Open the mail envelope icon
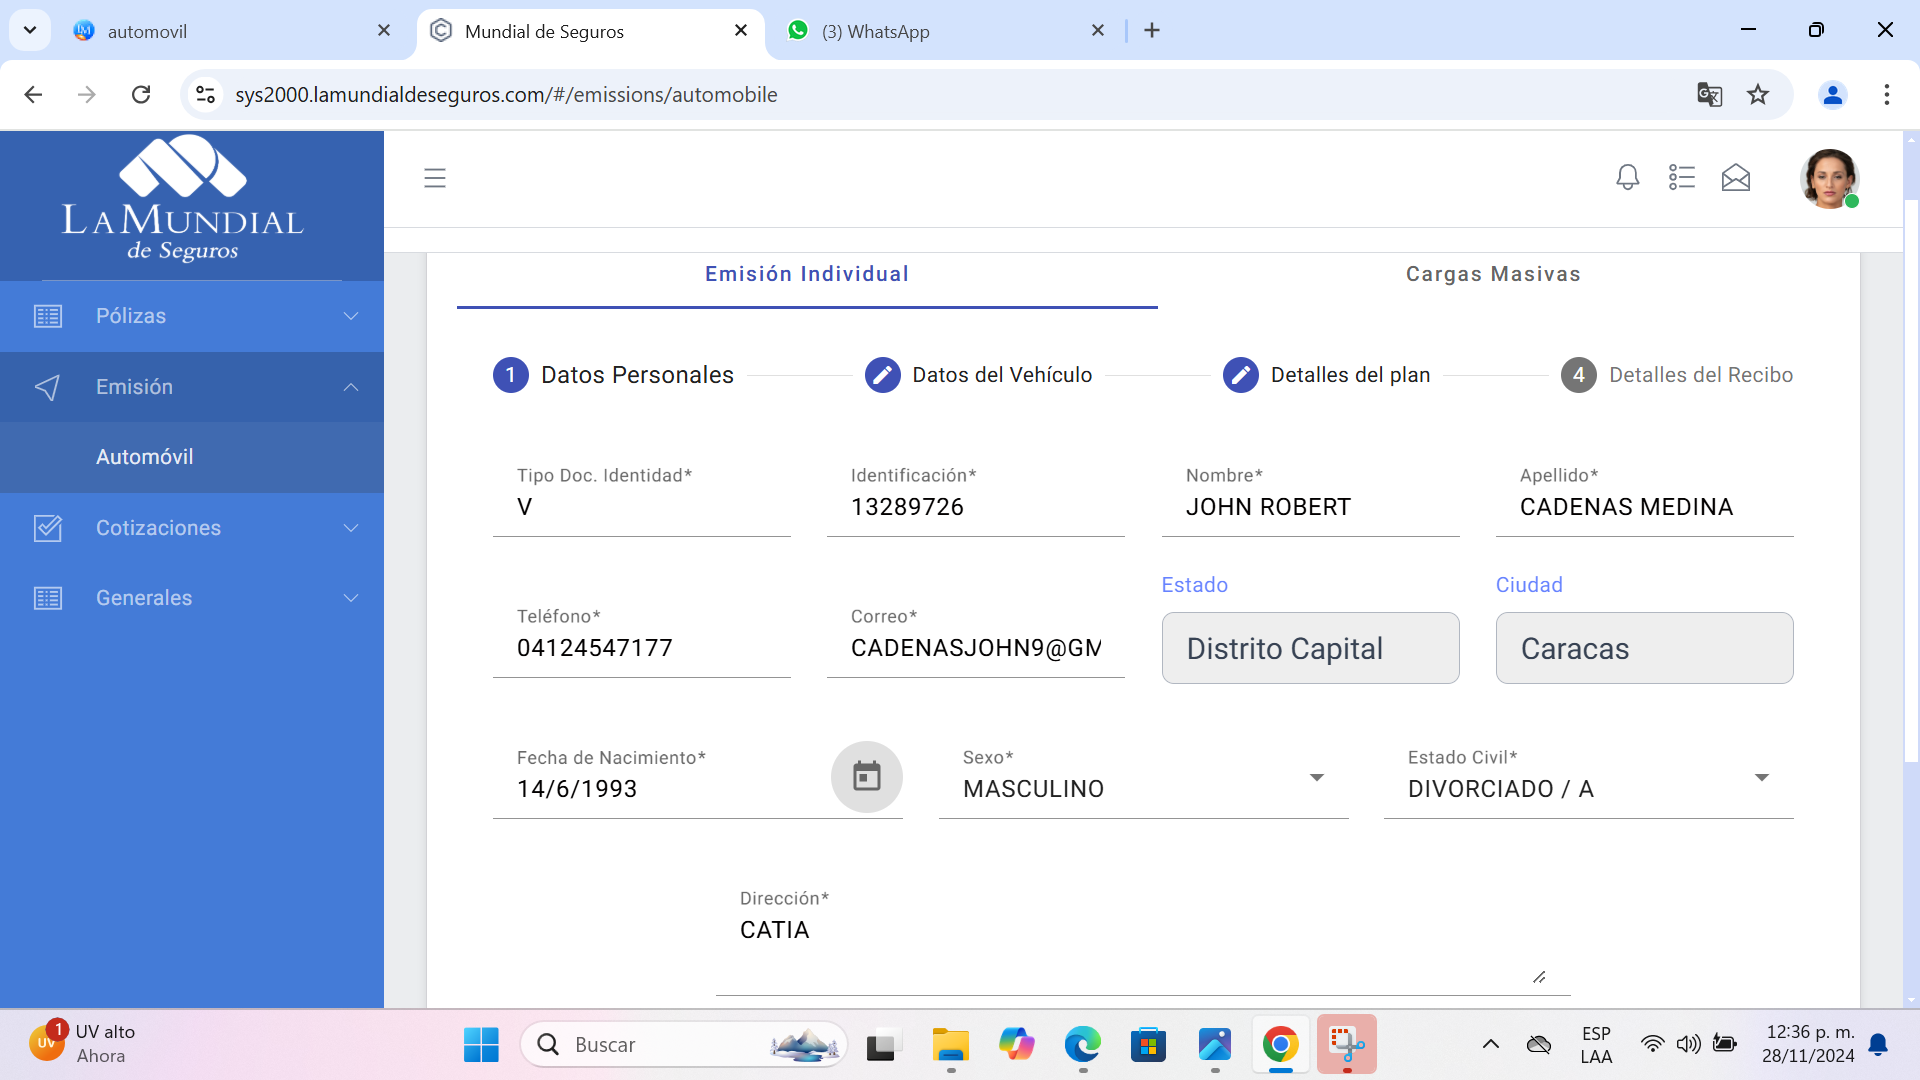 click(1735, 178)
